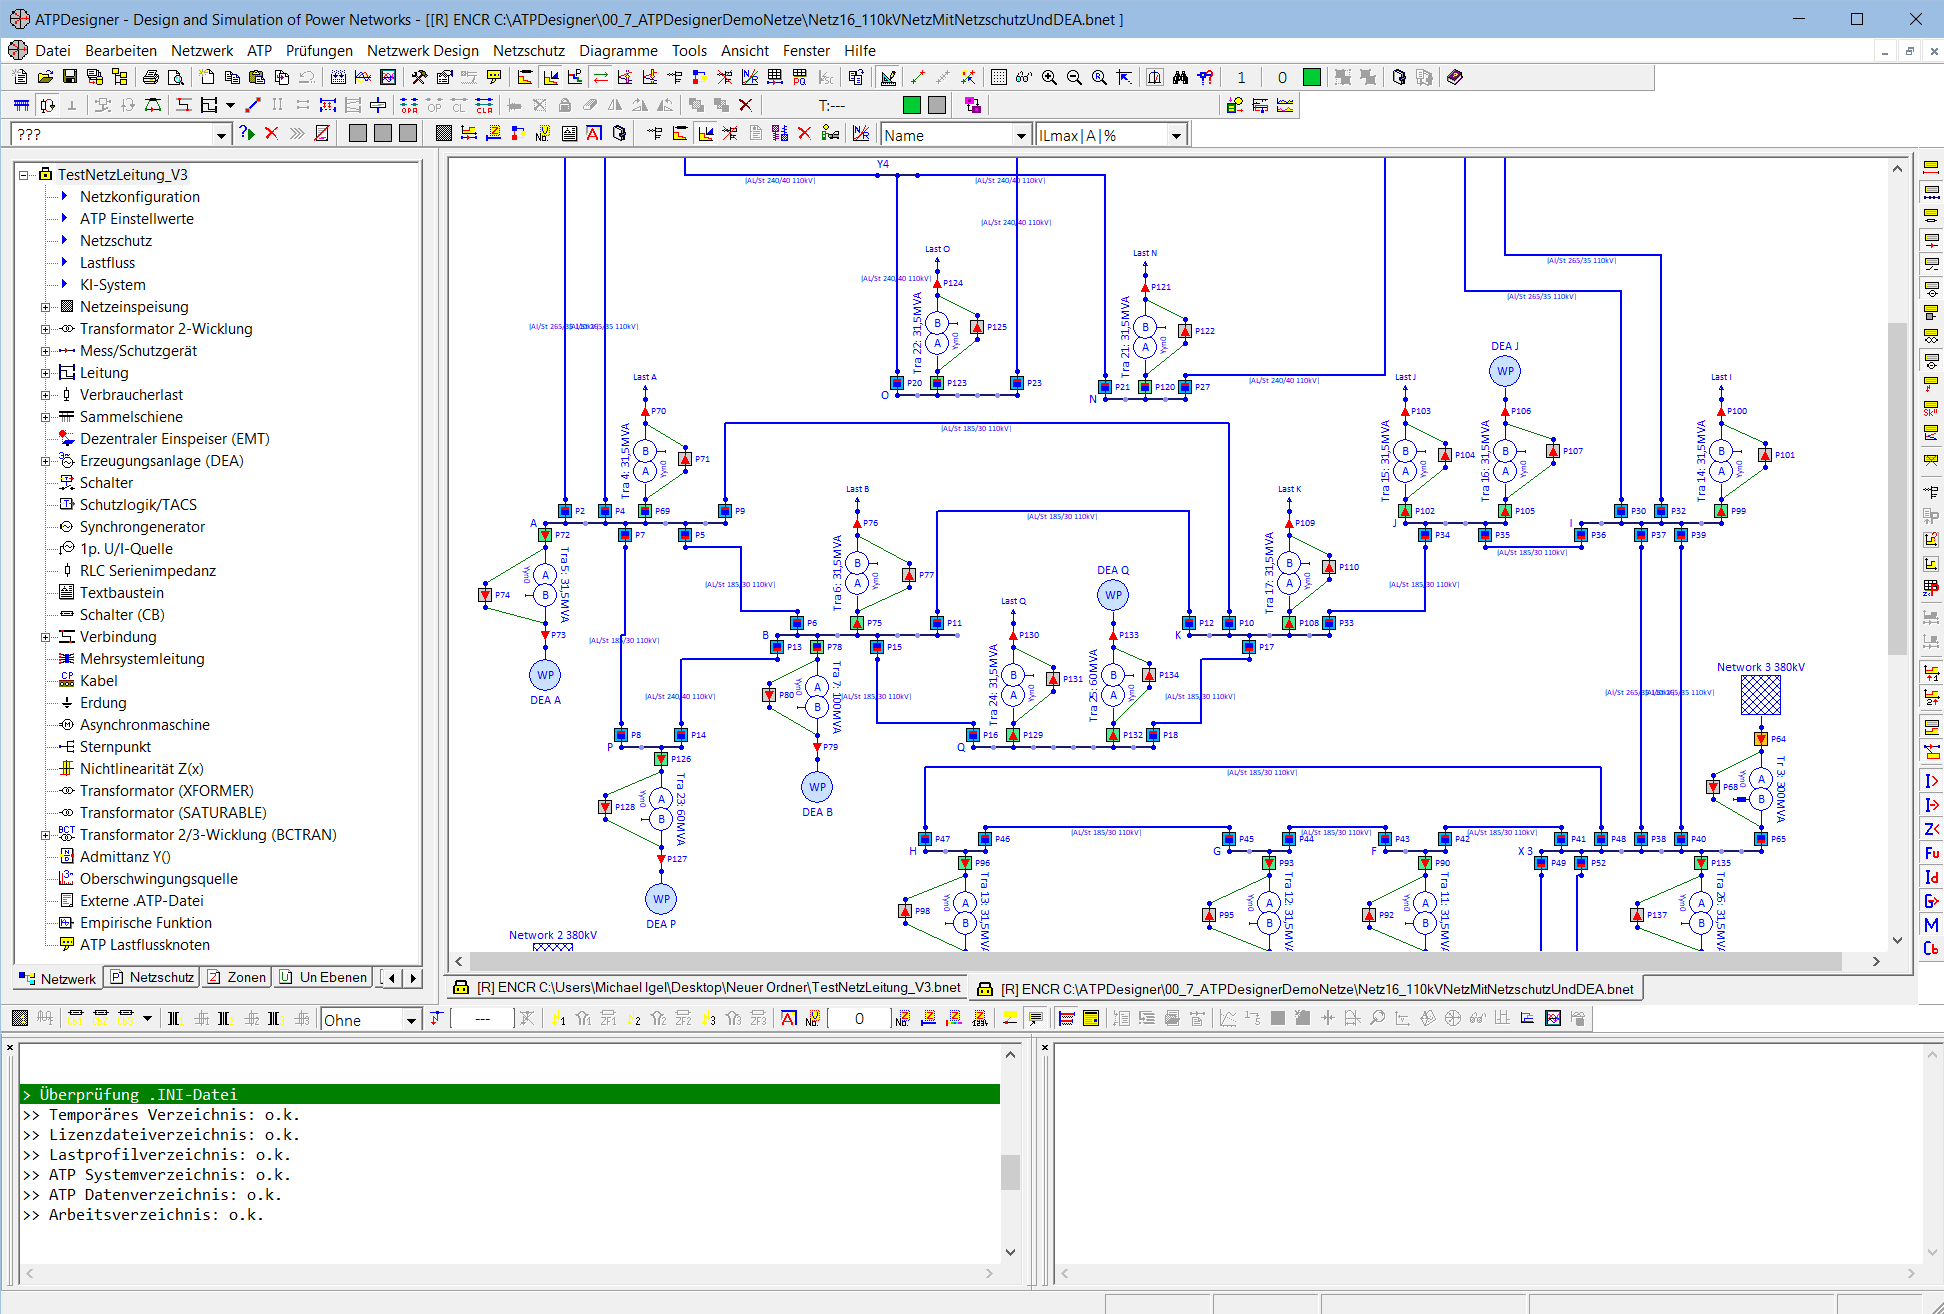The height and width of the screenshot is (1314, 1944).
Task: Open the Netzschutz menu
Action: [528, 50]
